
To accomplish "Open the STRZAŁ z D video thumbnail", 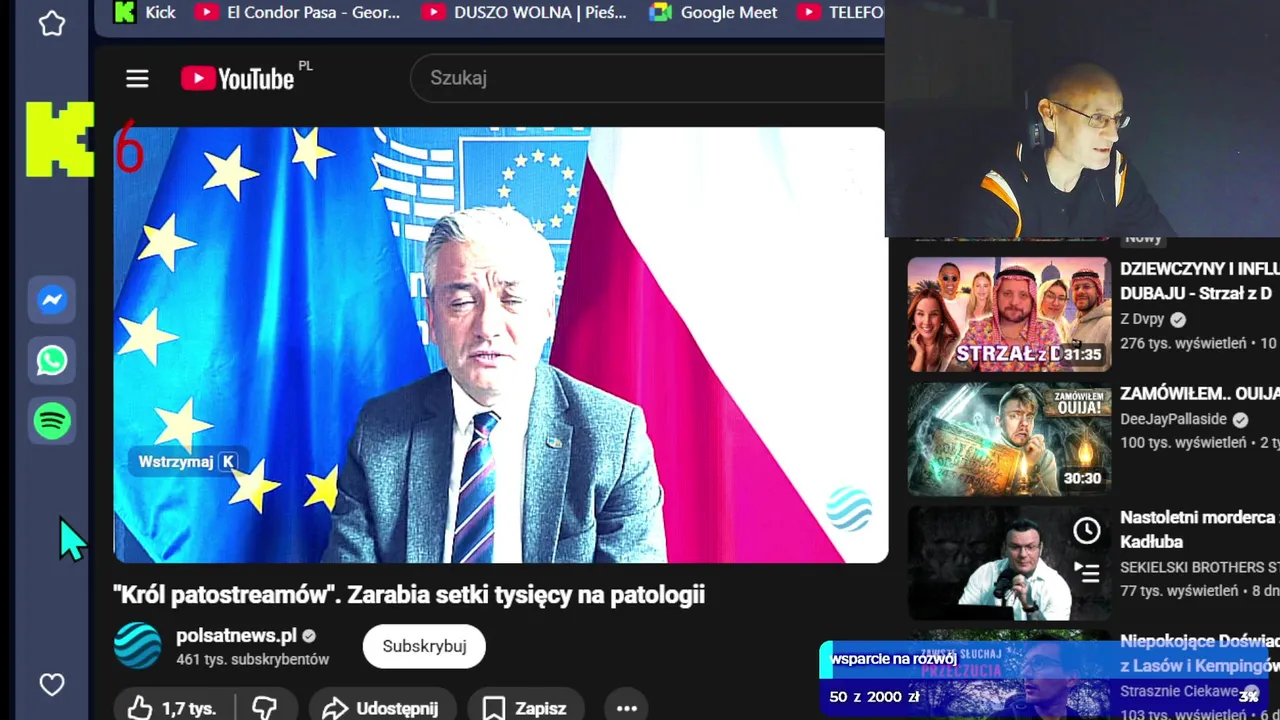I will click(1009, 315).
